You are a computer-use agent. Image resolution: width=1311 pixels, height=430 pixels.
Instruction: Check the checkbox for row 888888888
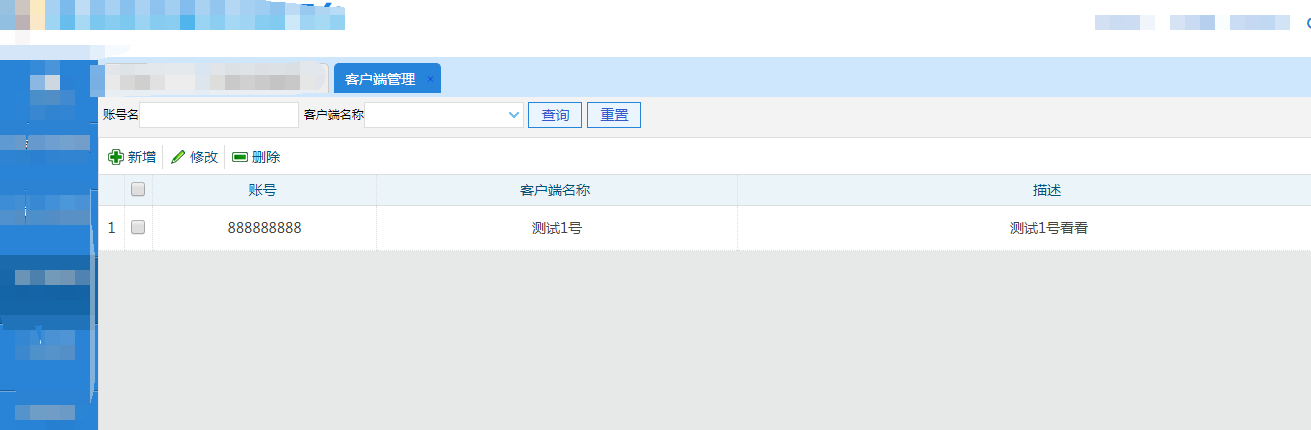click(x=138, y=227)
